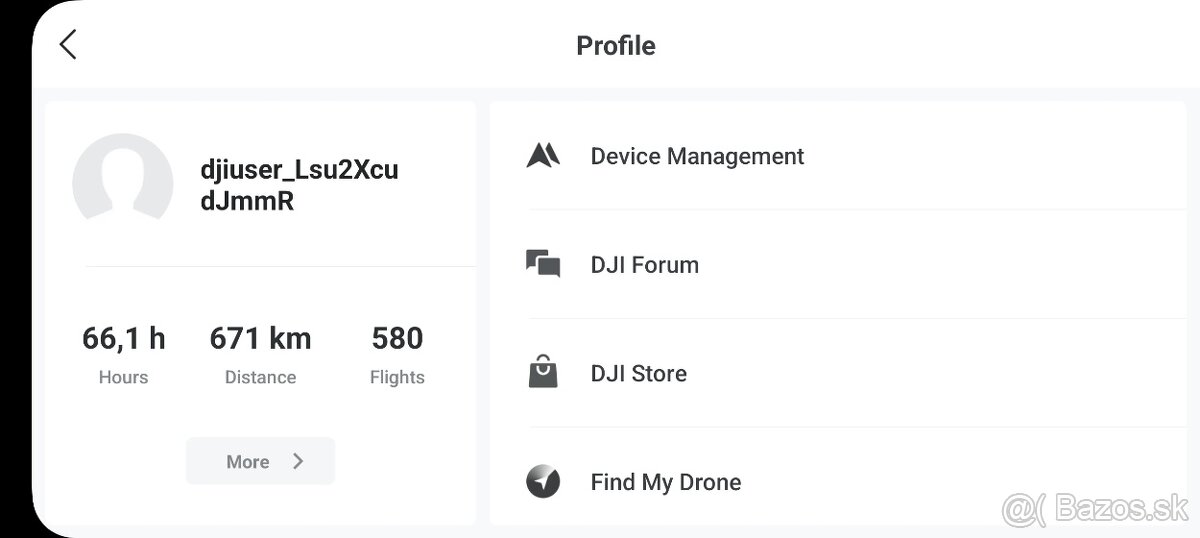The image size is (1200, 538).
Task: Tap the More button
Action: click(x=260, y=461)
